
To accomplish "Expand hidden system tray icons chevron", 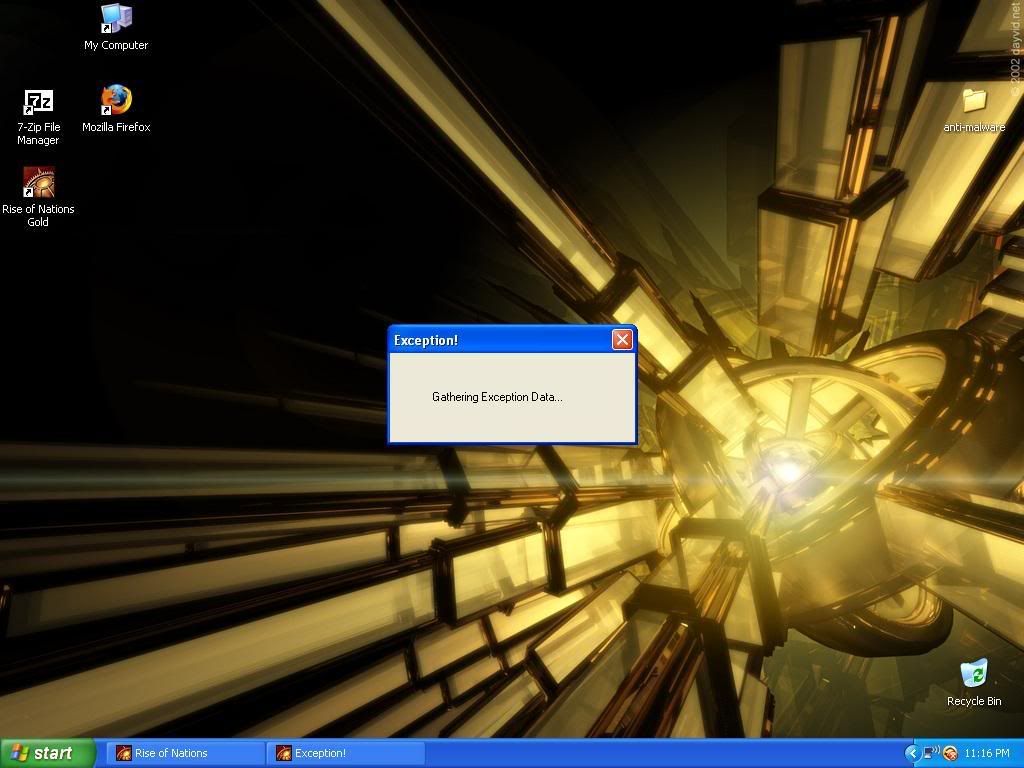I will tap(911, 753).
